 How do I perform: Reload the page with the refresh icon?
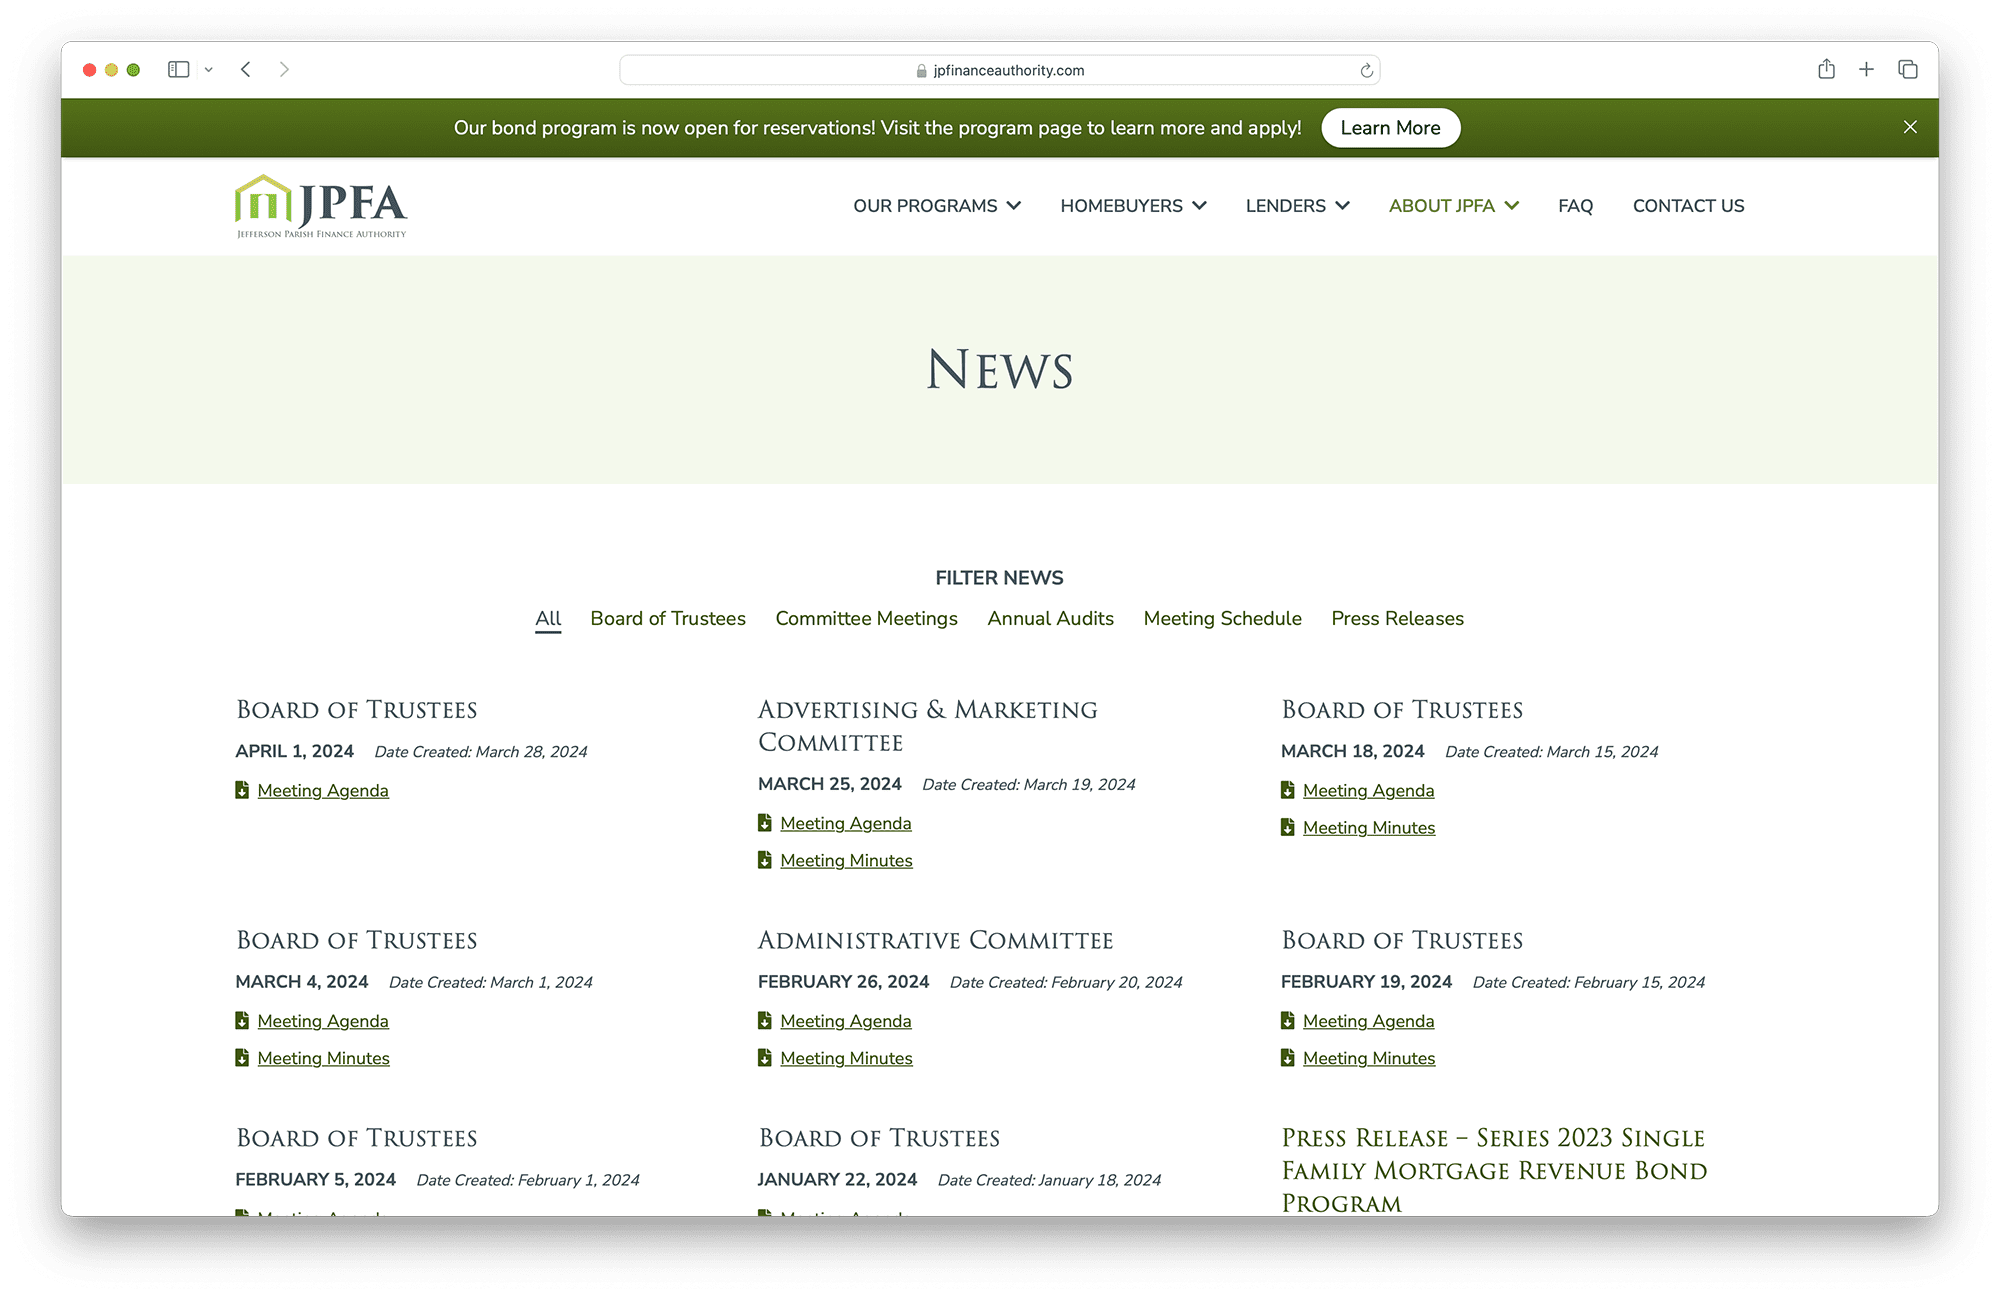[1366, 70]
